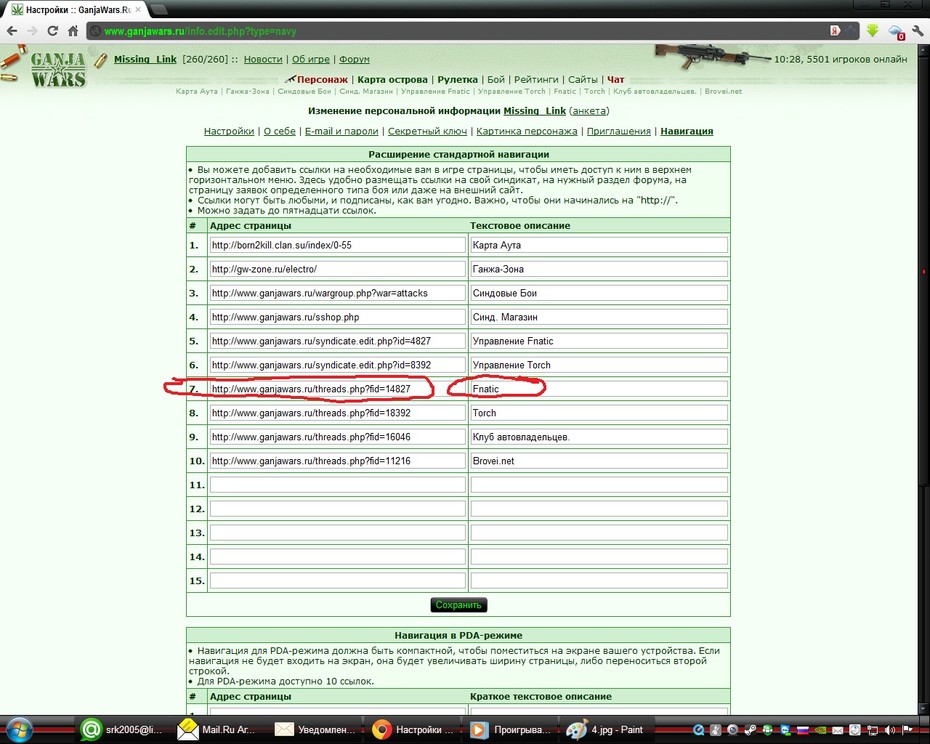This screenshot has height=744, width=930.
Task: Click the small Карта Аута navigation link
Action: (196, 91)
